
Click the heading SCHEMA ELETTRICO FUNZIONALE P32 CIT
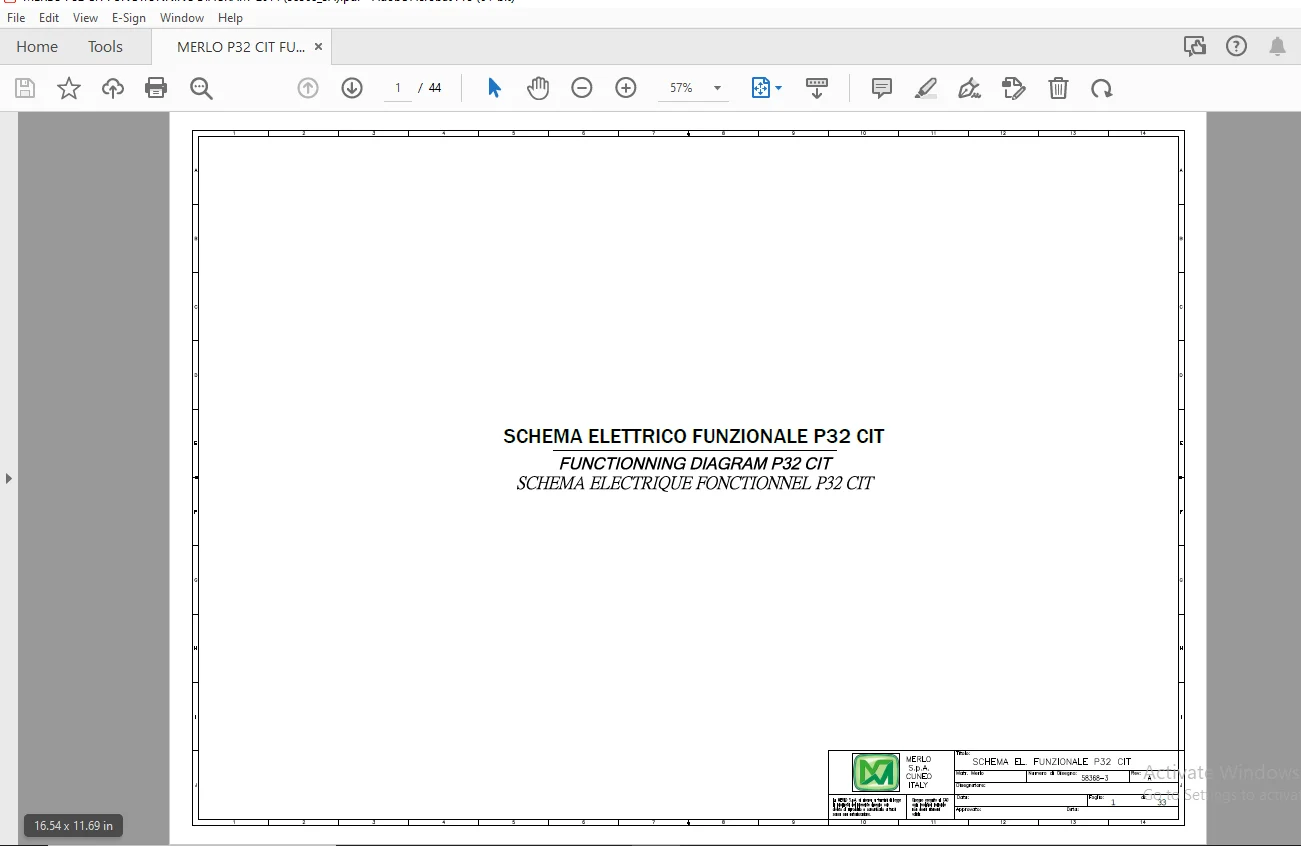pyautogui.click(x=694, y=436)
